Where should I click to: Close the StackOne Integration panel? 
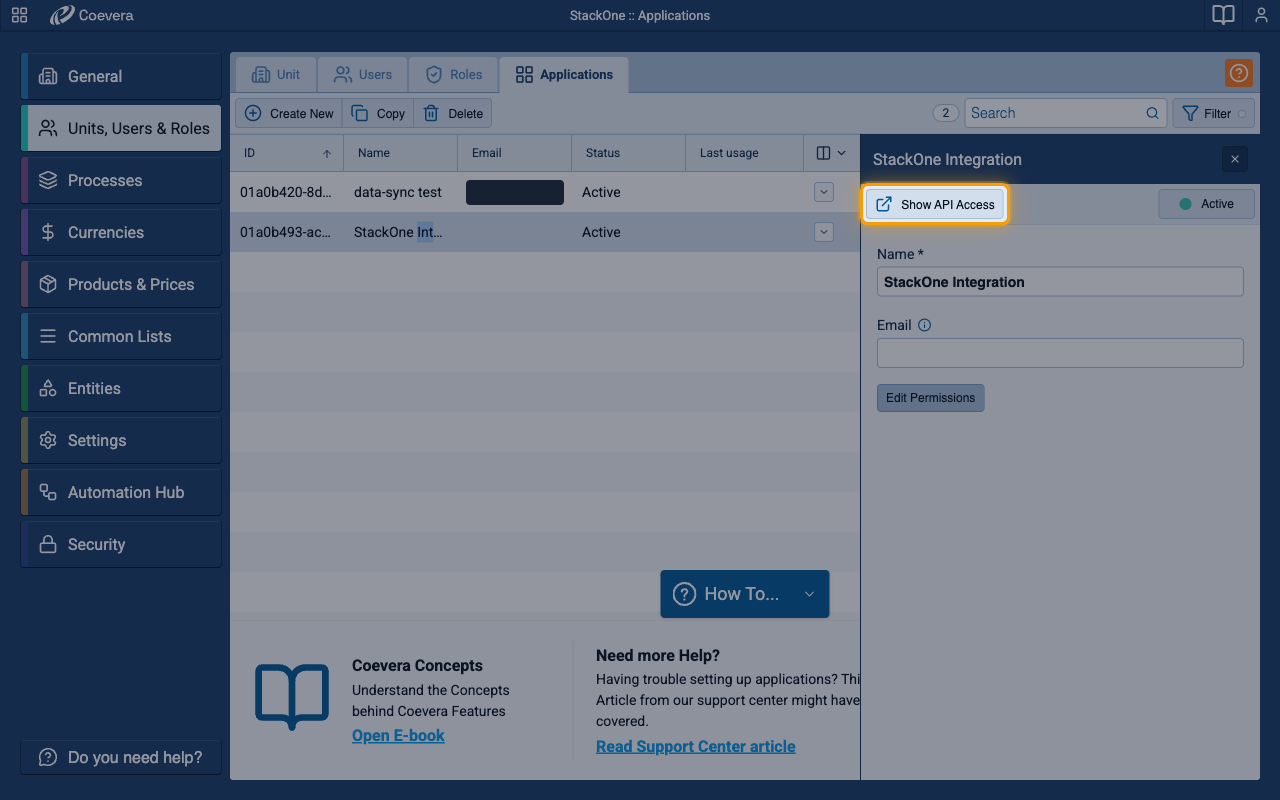click(x=1235, y=159)
